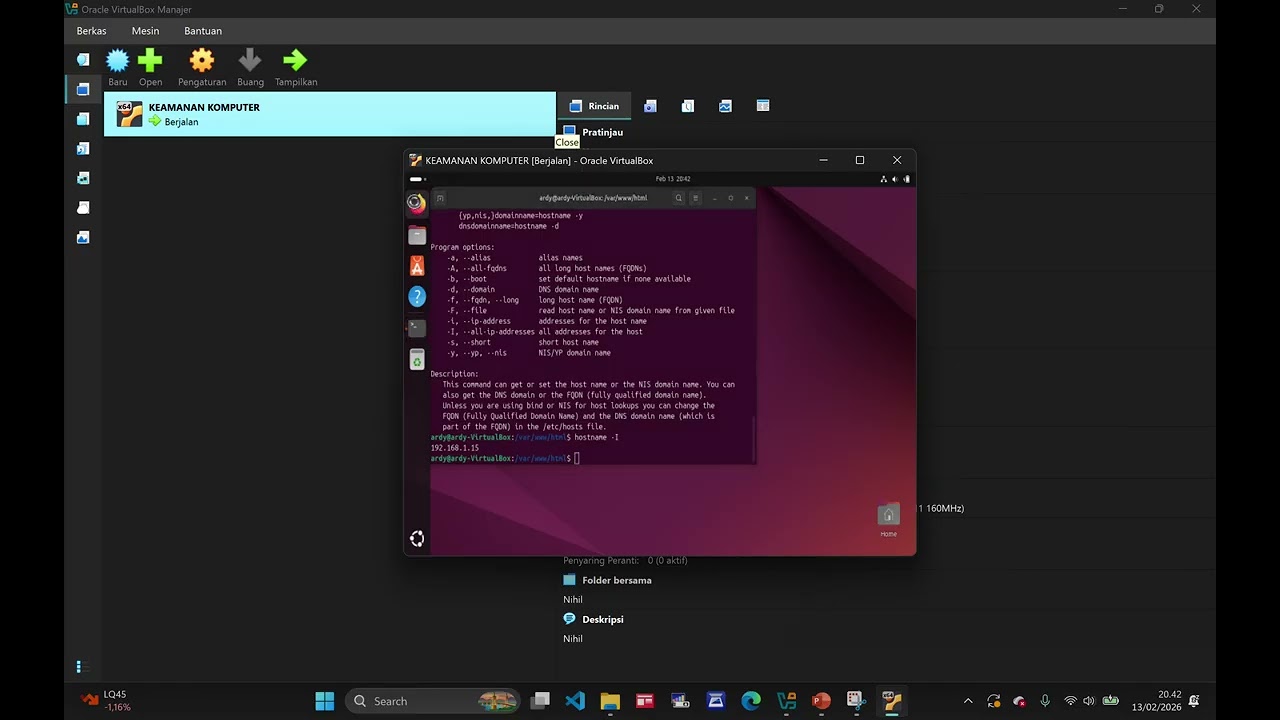The height and width of the screenshot is (720, 1280).
Task: Click the sixth icon in the Manager left sidebar
Action: pyautogui.click(x=83, y=208)
